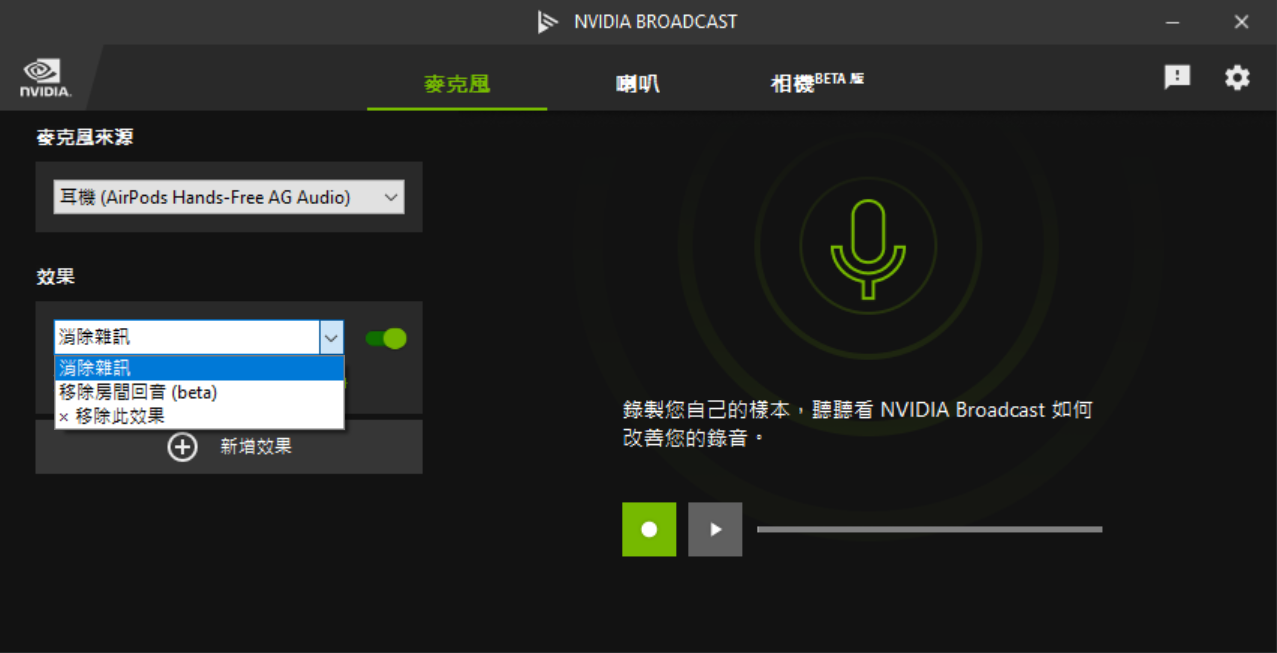Click the NVIDIA Broadcast title bar logo
1277x653 pixels.
click(x=547, y=21)
